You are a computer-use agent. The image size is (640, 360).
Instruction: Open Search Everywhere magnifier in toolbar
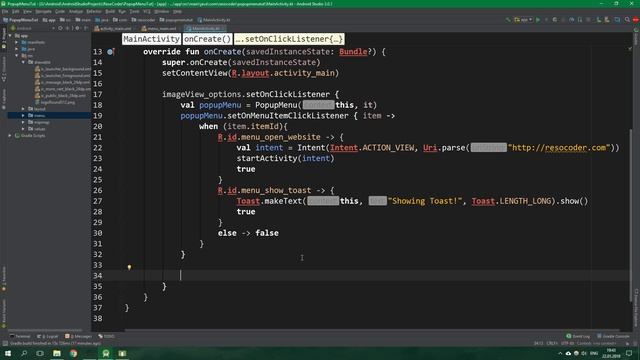(627, 20)
